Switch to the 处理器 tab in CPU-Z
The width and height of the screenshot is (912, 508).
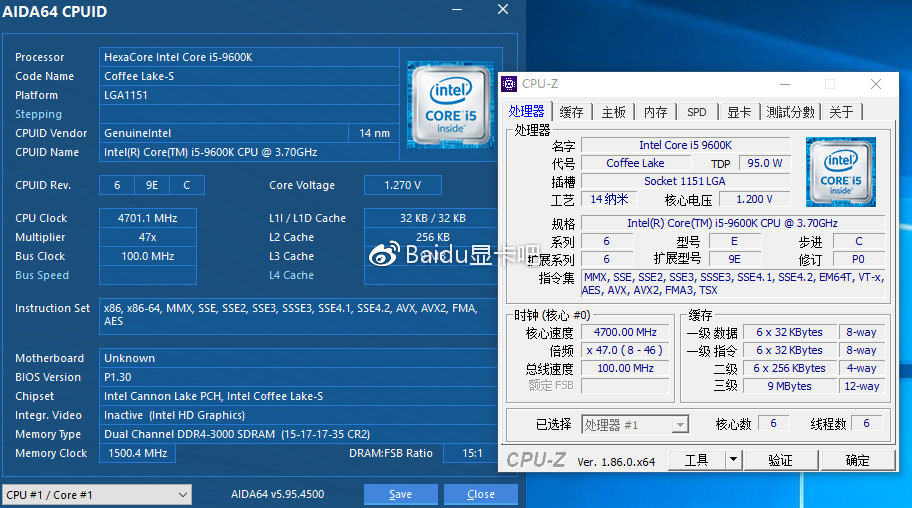coord(526,111)
